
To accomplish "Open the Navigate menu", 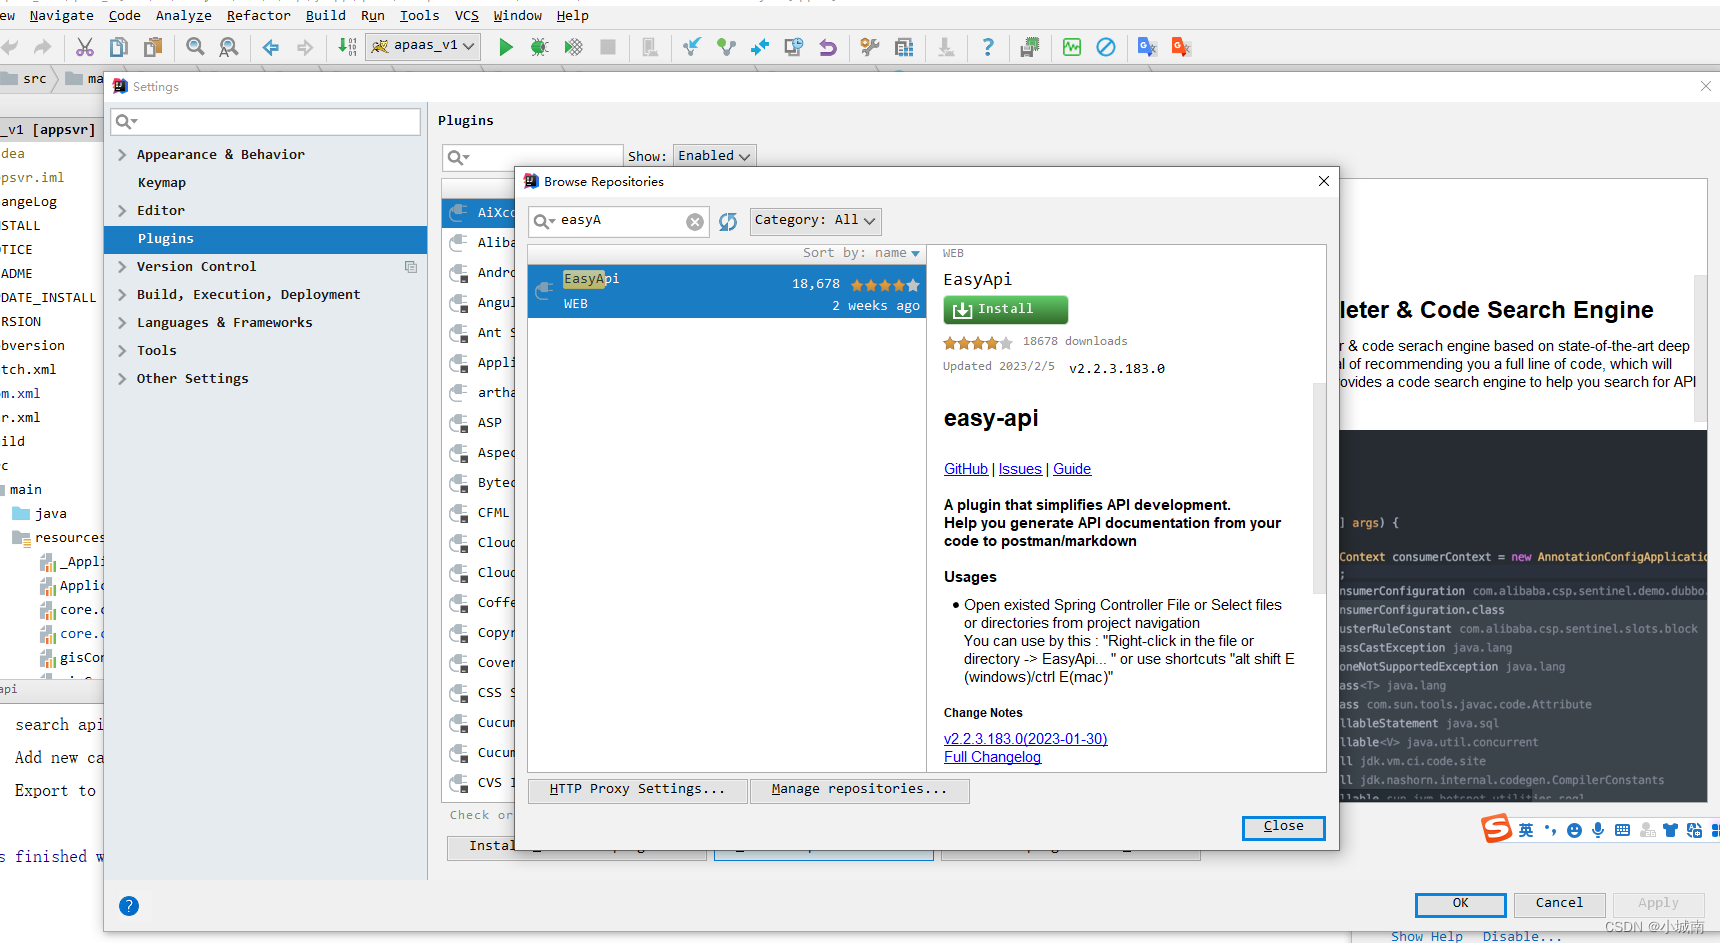I will 61,15.
